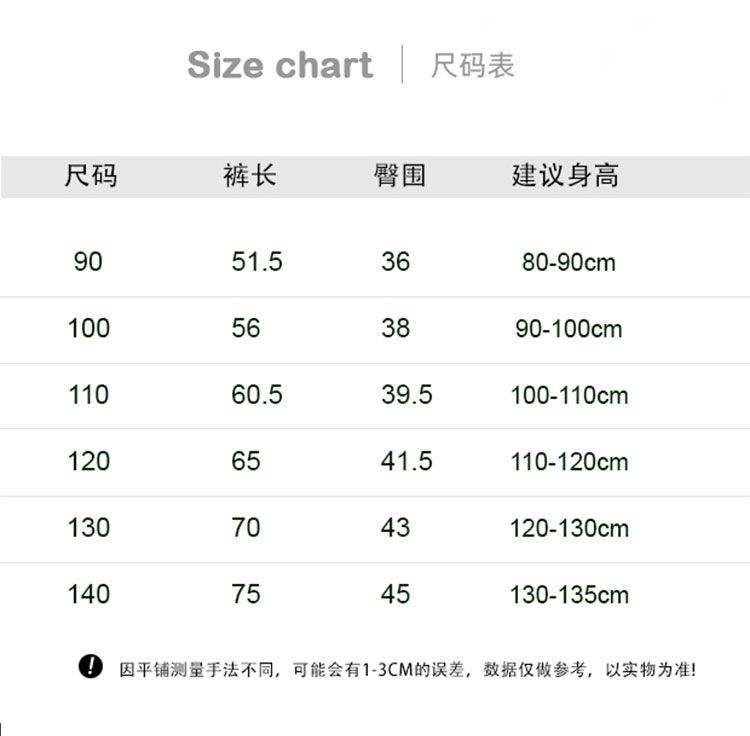
Task: Click size 100 row label
Action: click(x=89, y=328)
